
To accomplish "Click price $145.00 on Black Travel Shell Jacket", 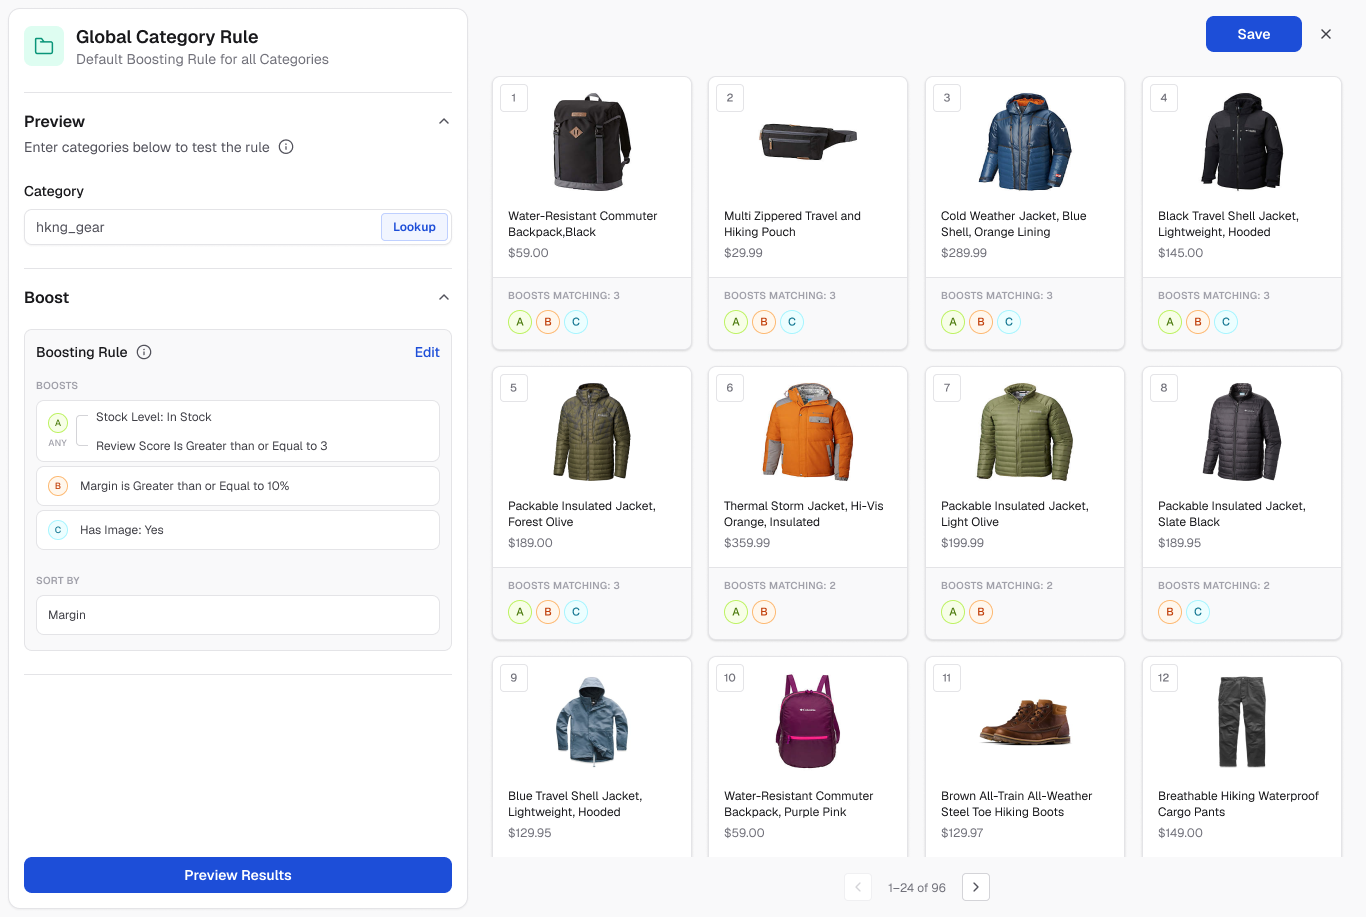I will tap(1181, 253).
